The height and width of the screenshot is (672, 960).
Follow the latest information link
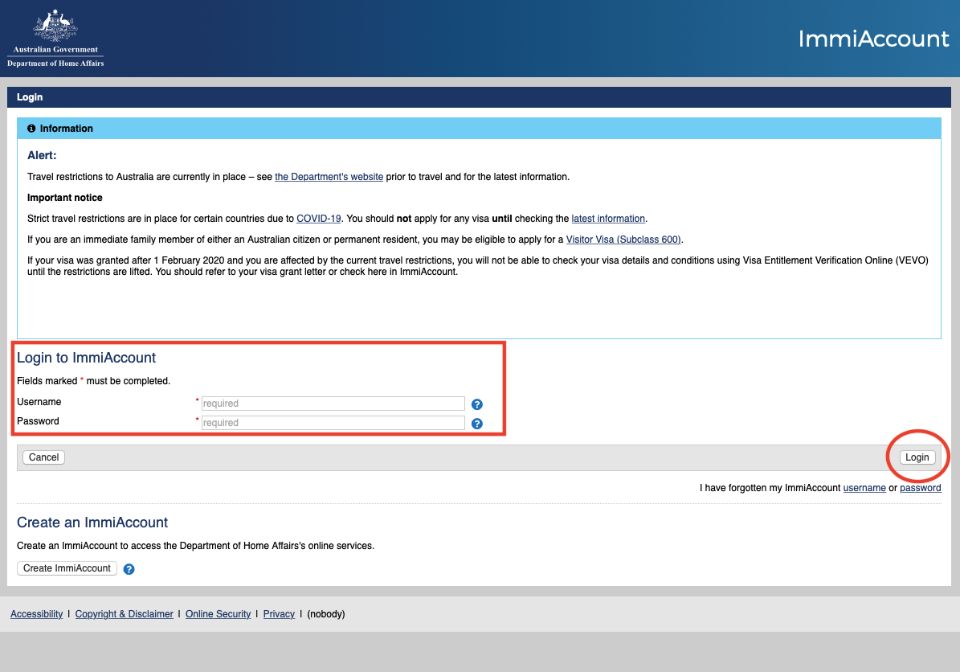pos(608,218)
